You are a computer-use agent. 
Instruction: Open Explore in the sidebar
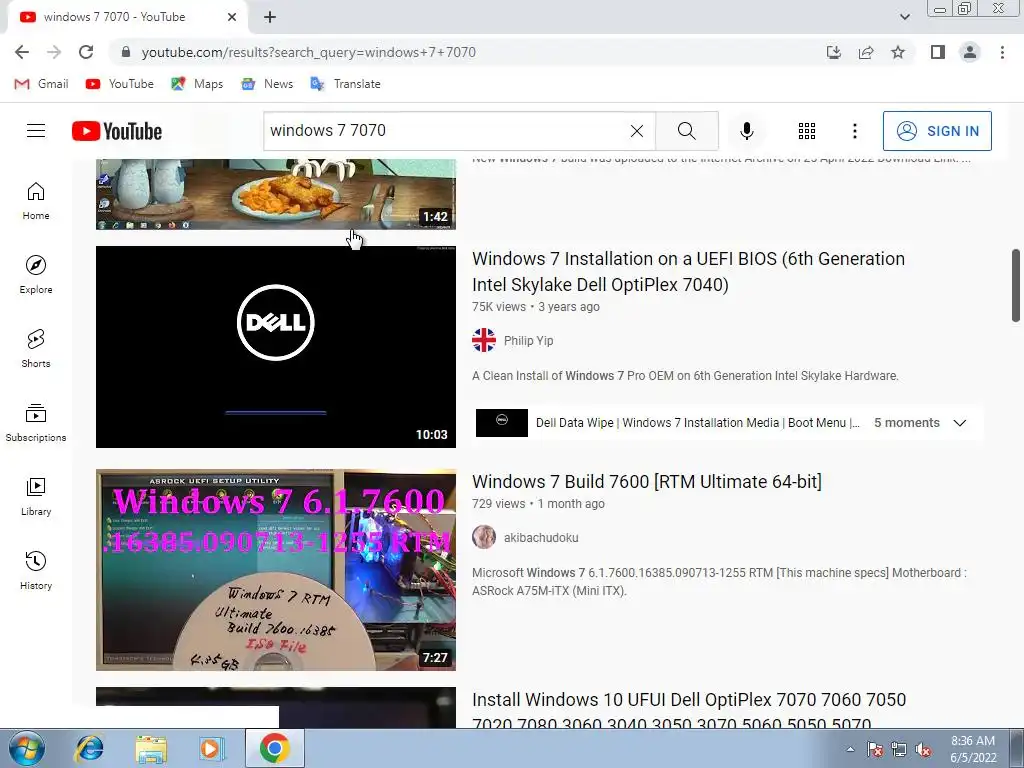(36, 274)
